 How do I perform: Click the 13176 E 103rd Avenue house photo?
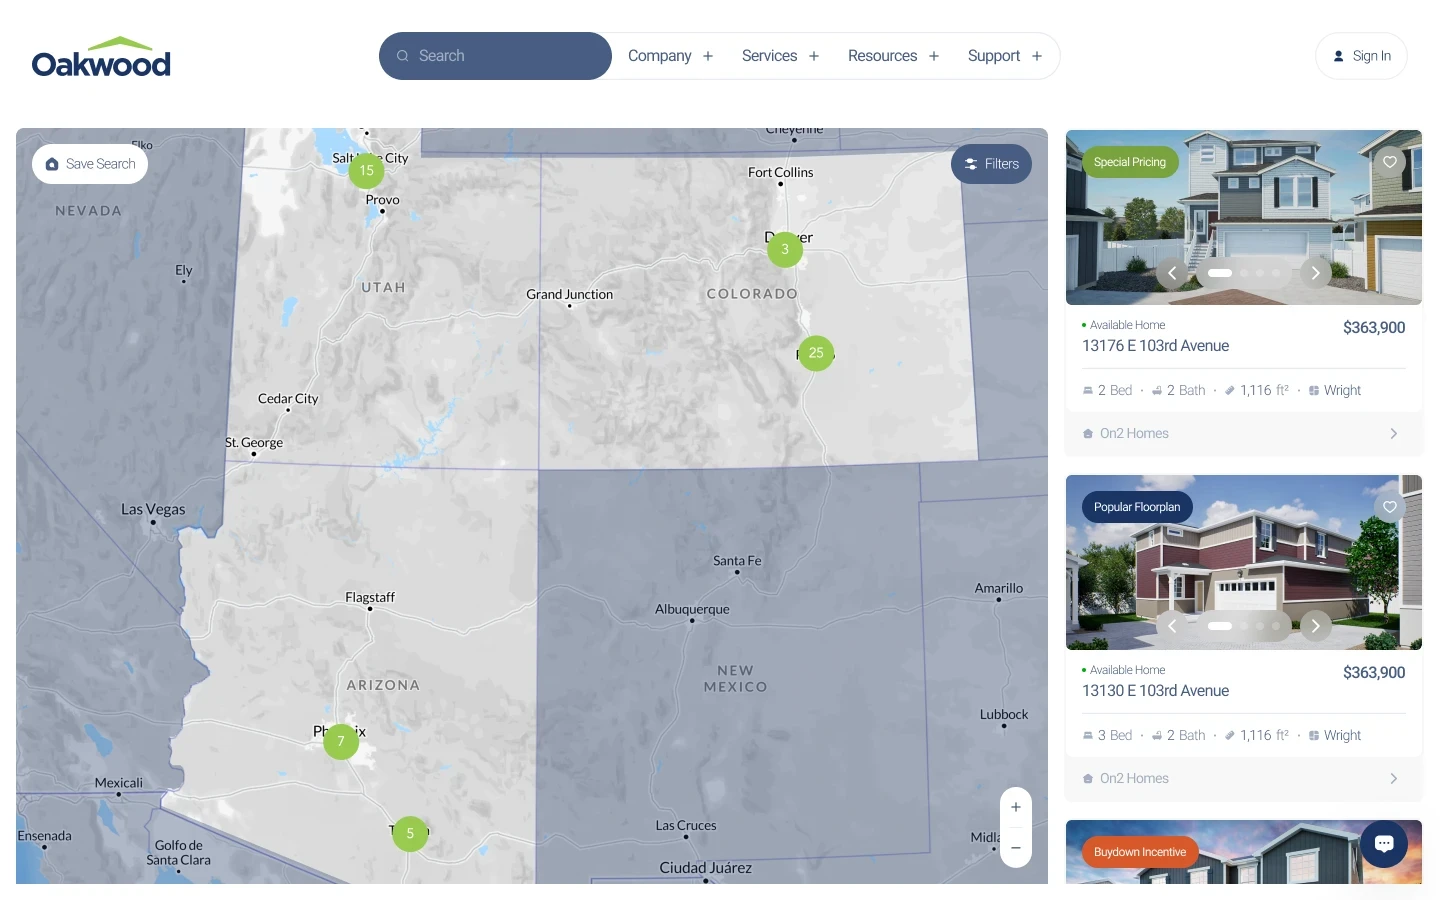[x=1244, y=217]
